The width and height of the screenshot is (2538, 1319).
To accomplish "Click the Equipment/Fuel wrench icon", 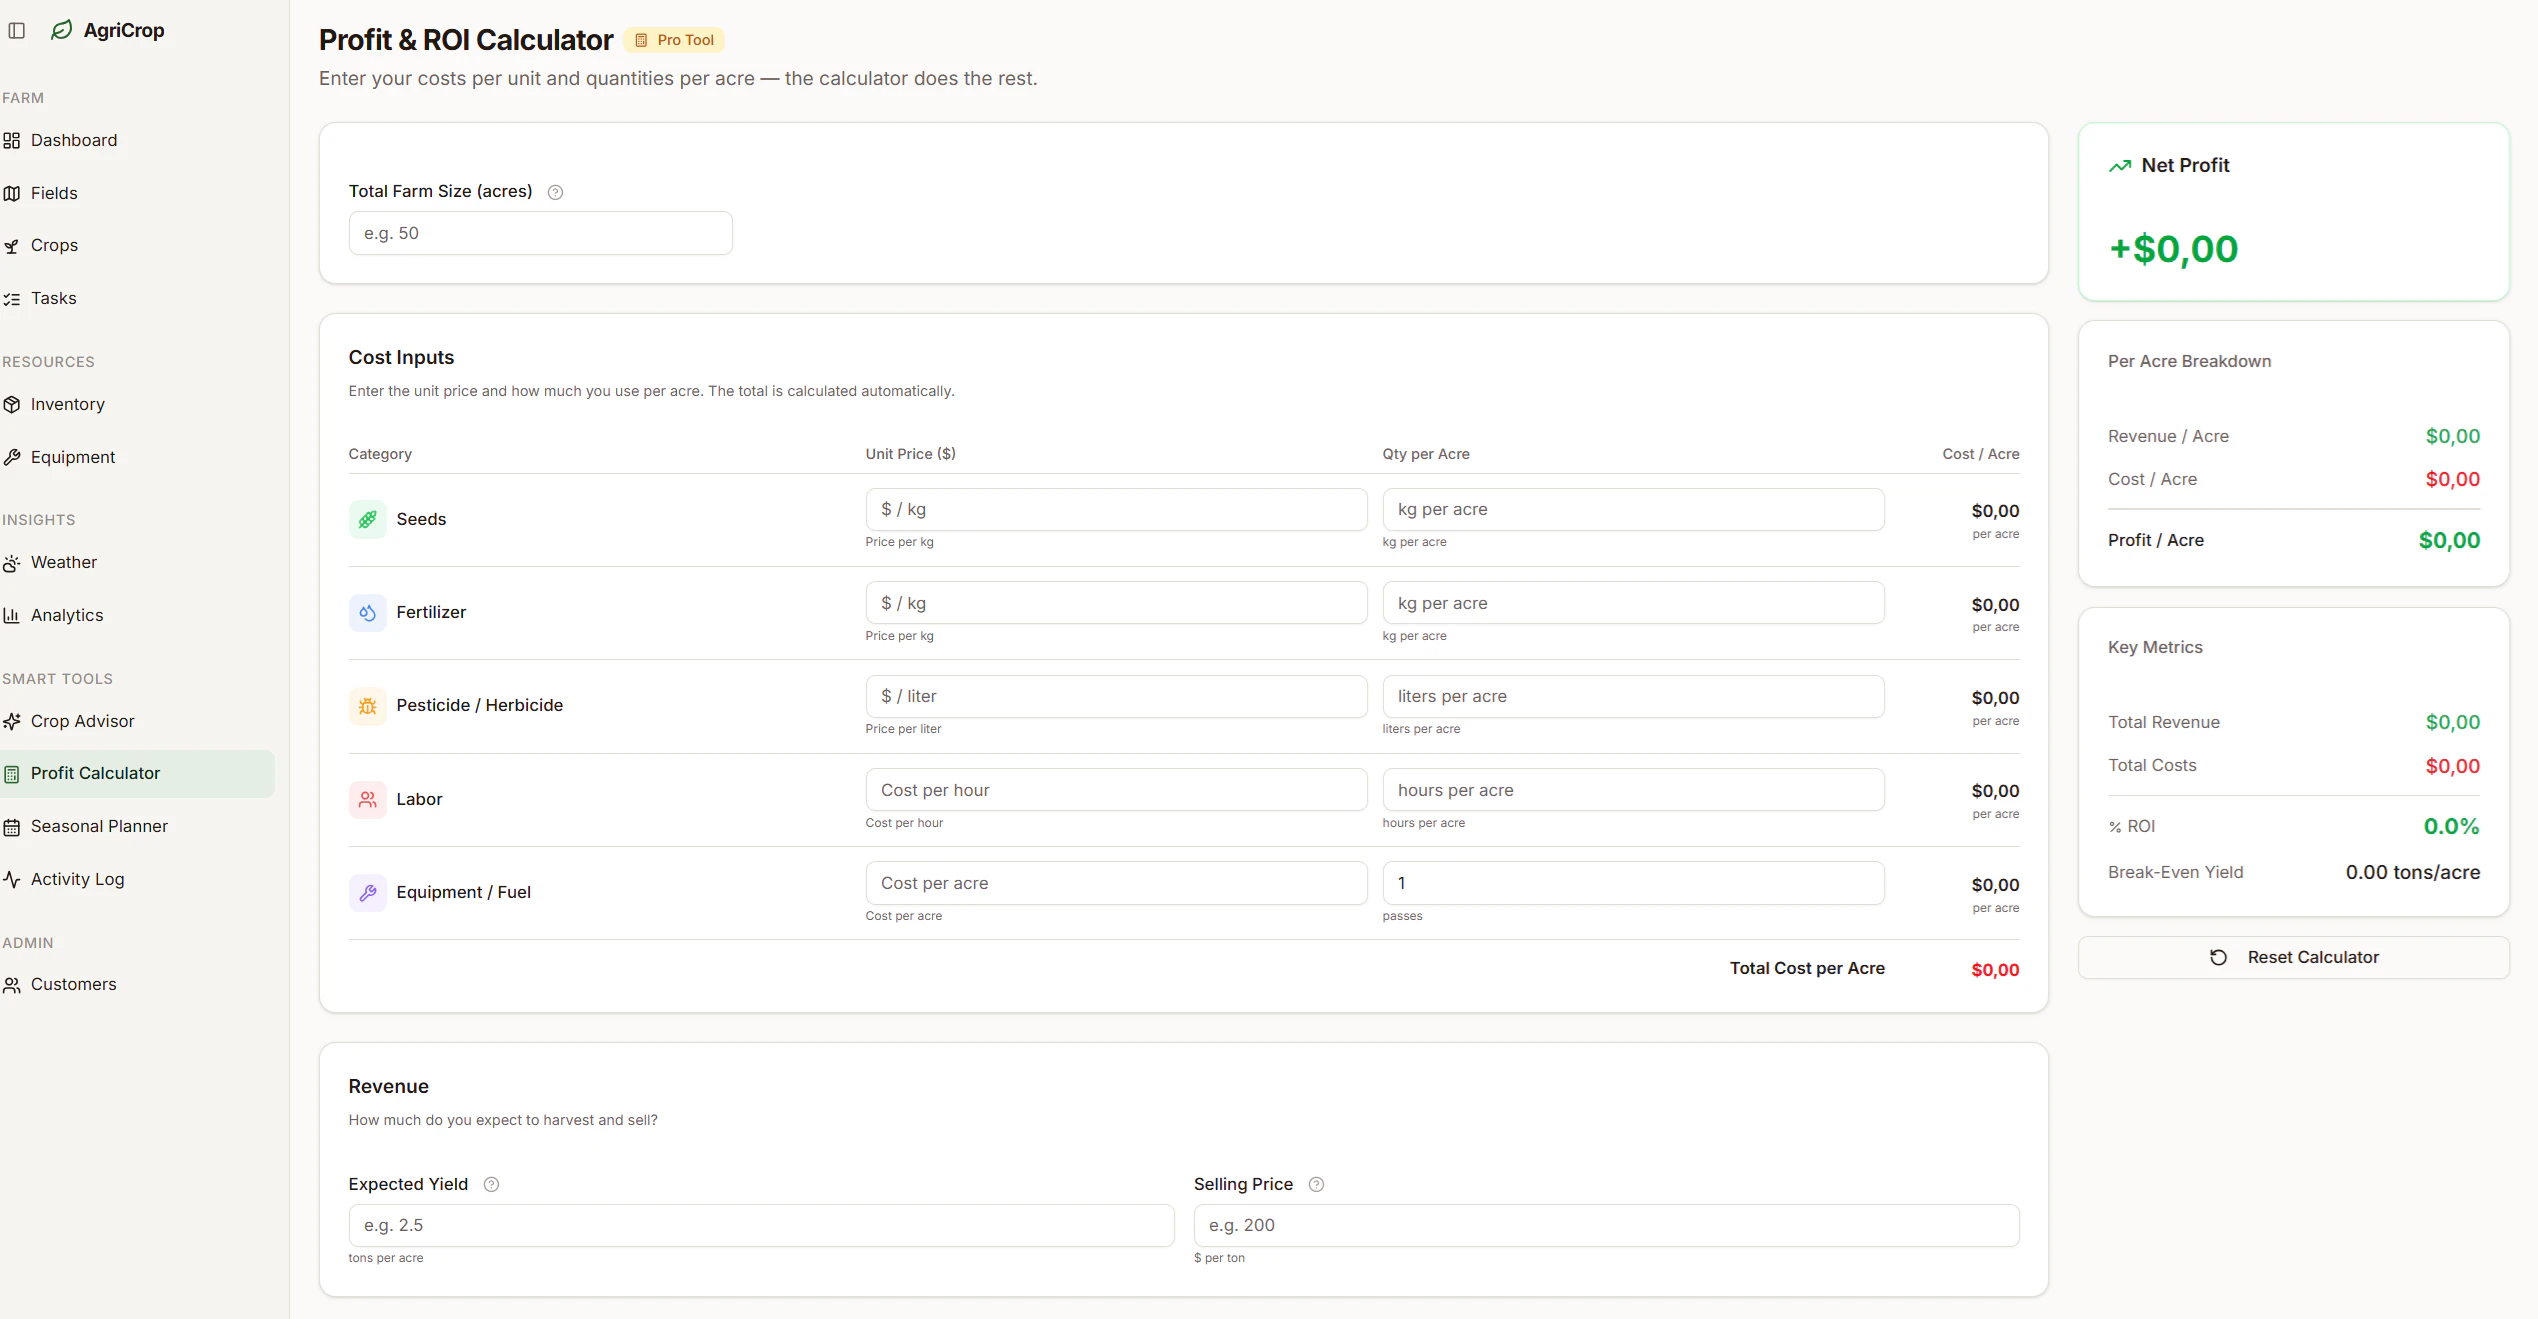I will click(367, 892).
